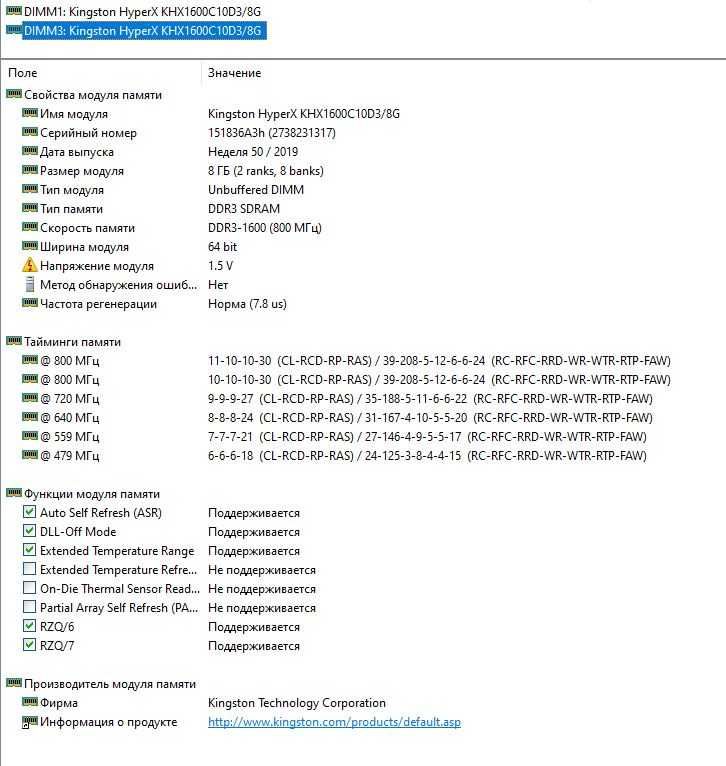
Task: Click the icon next to Частота регенерации
Action: click(30, 303)
